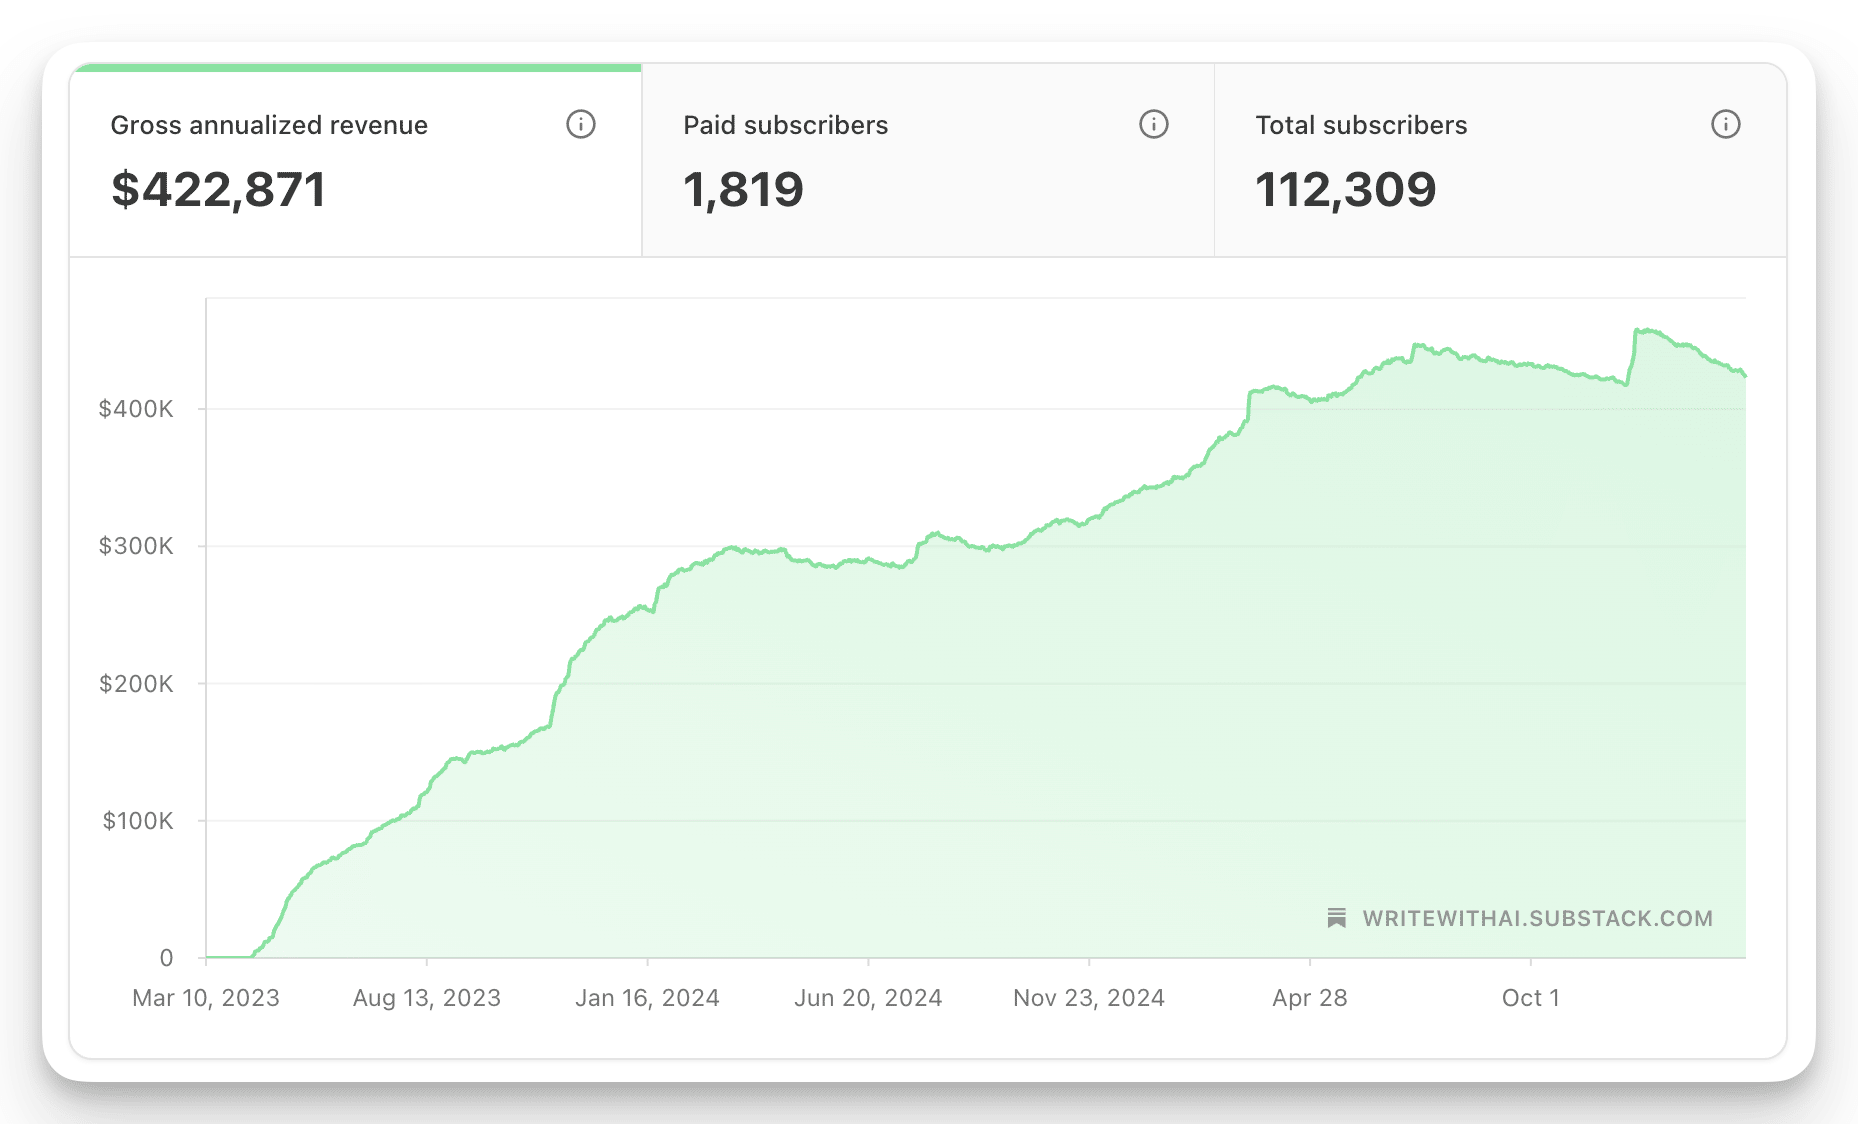Show info tooltip for Total subscribers
The image size is (1858, 1124).
[1725, 124]
